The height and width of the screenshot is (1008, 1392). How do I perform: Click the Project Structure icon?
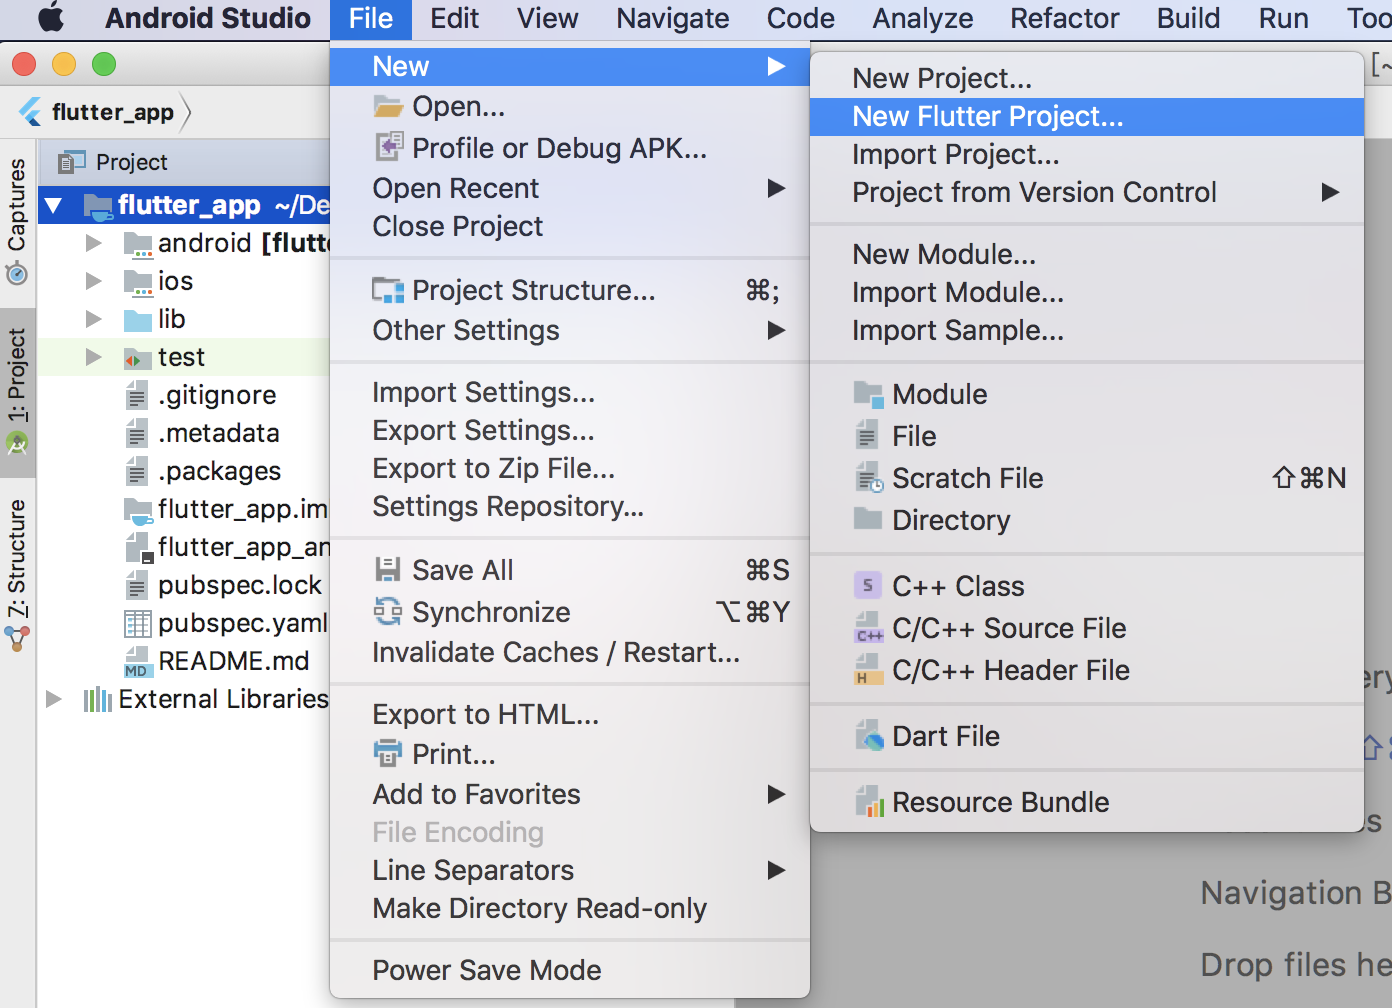click(x=387, y=290)
